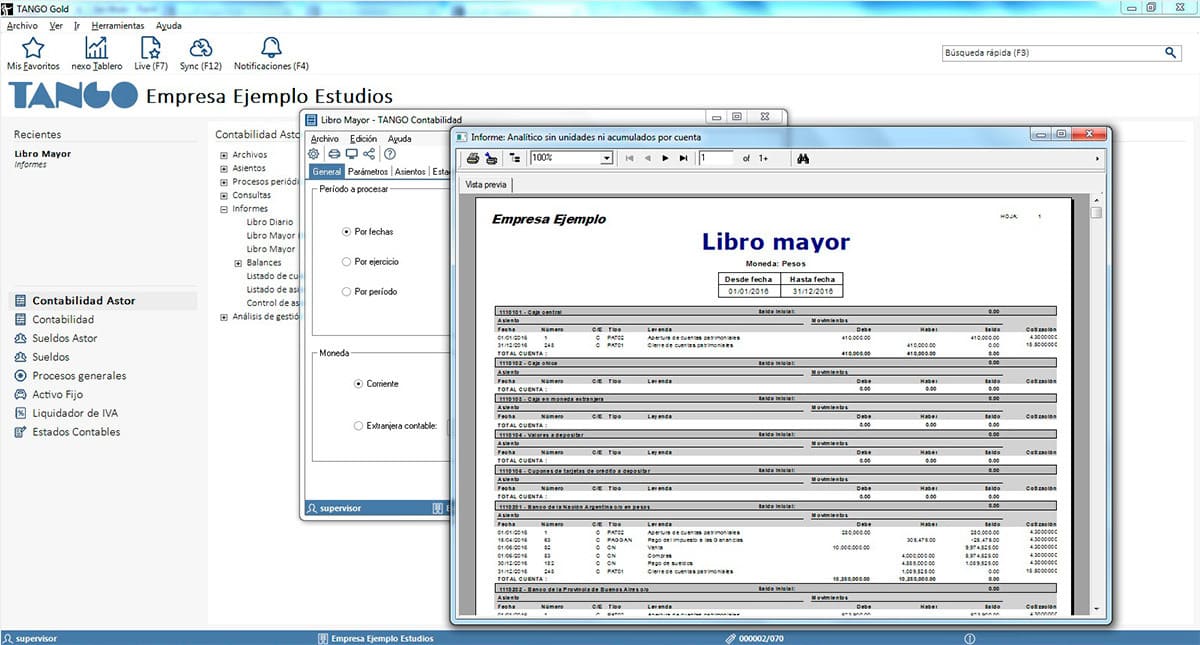Open Contabilidad module in sidebar
The width and height of the screenshot is (1200, 645).
point(63,319)
